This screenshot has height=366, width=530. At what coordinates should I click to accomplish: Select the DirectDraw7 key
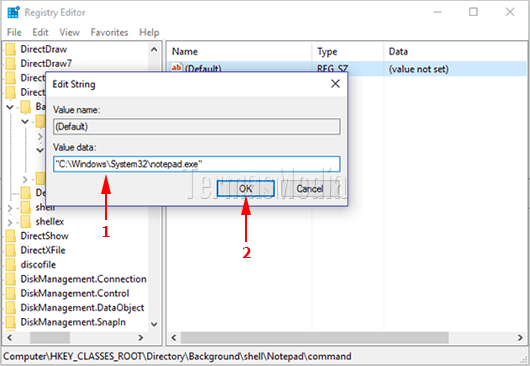pyautogui.click(x=46, y=64)
